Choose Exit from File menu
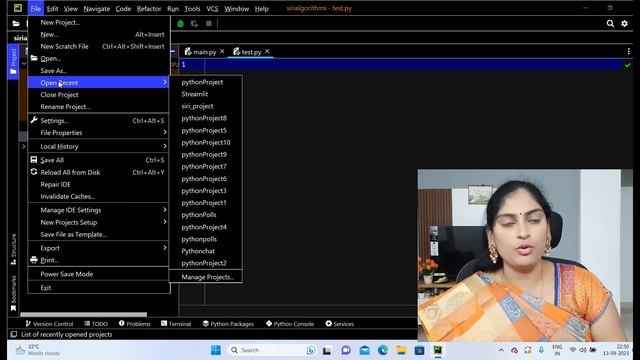Viewport: 640px width, 360px height. 99,288
